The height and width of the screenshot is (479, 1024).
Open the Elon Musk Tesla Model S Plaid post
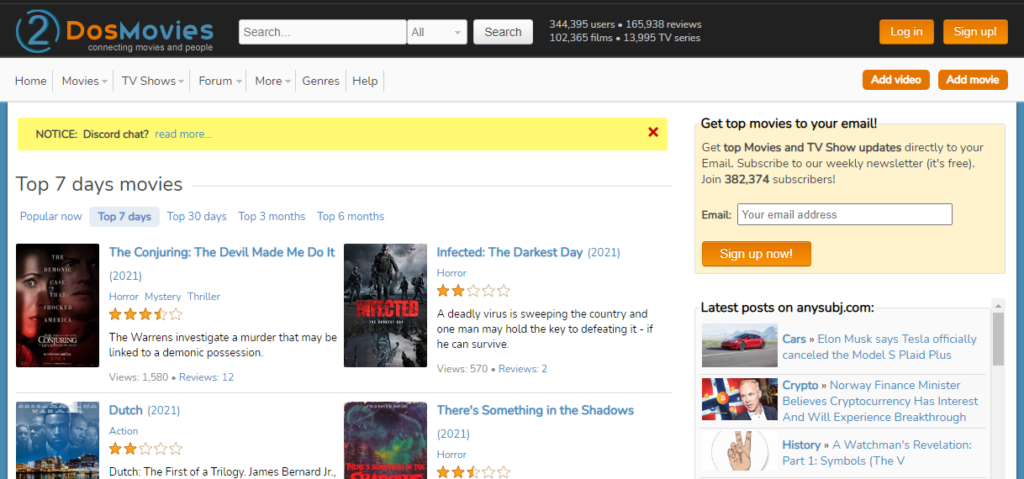pyautogui.click(x=880, y=348)
